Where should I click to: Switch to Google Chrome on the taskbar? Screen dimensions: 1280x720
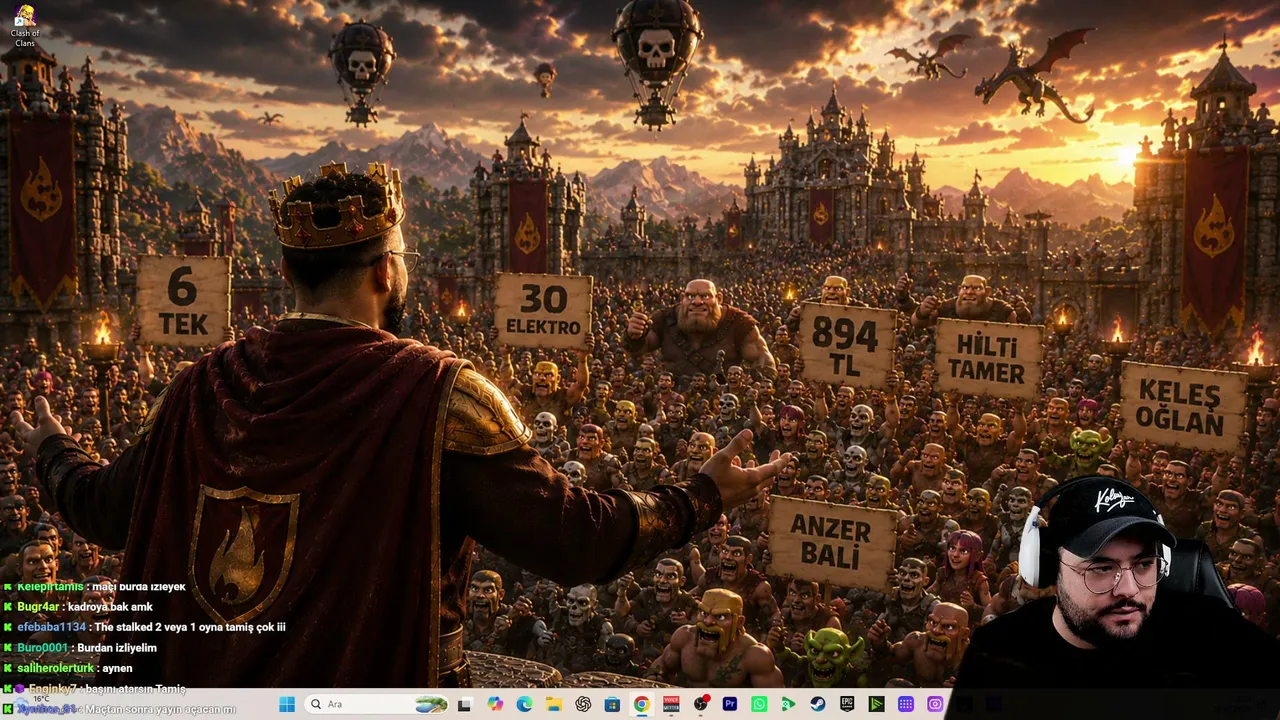(x=641, y=704)
